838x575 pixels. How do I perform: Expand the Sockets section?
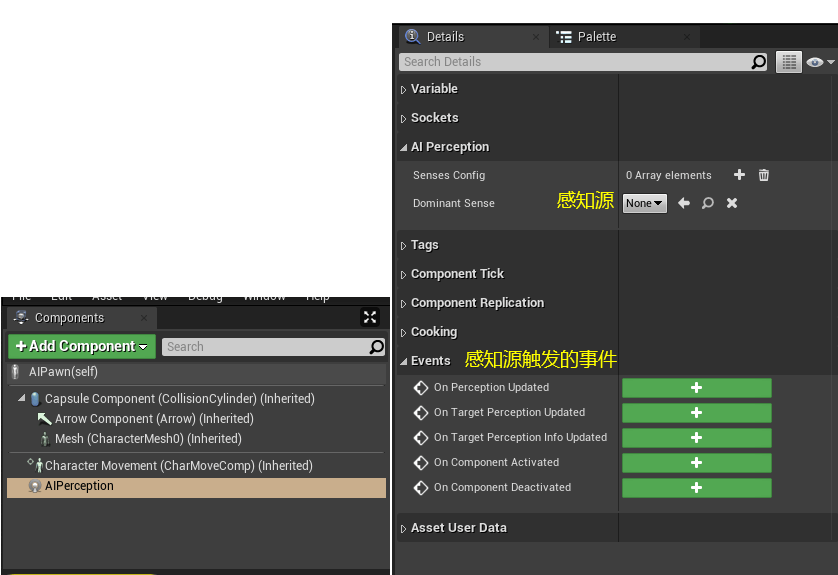(x=404, y=118)
